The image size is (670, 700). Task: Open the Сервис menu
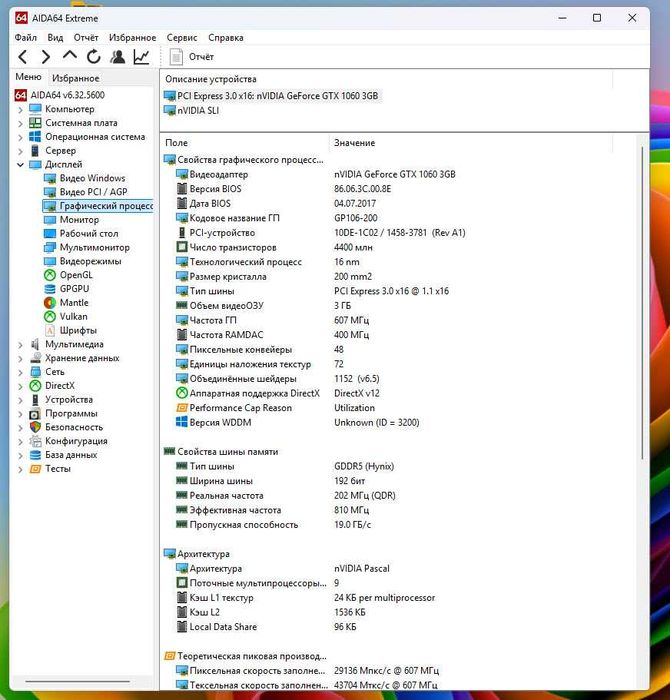point(182,38)
